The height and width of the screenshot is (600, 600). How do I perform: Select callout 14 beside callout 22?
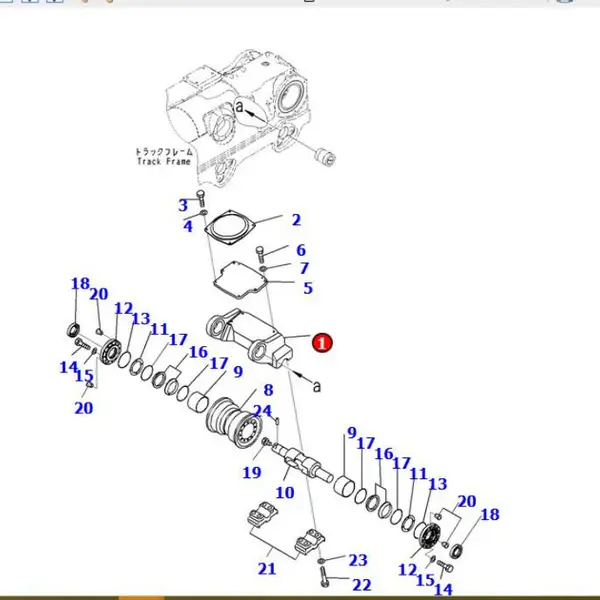443,590
